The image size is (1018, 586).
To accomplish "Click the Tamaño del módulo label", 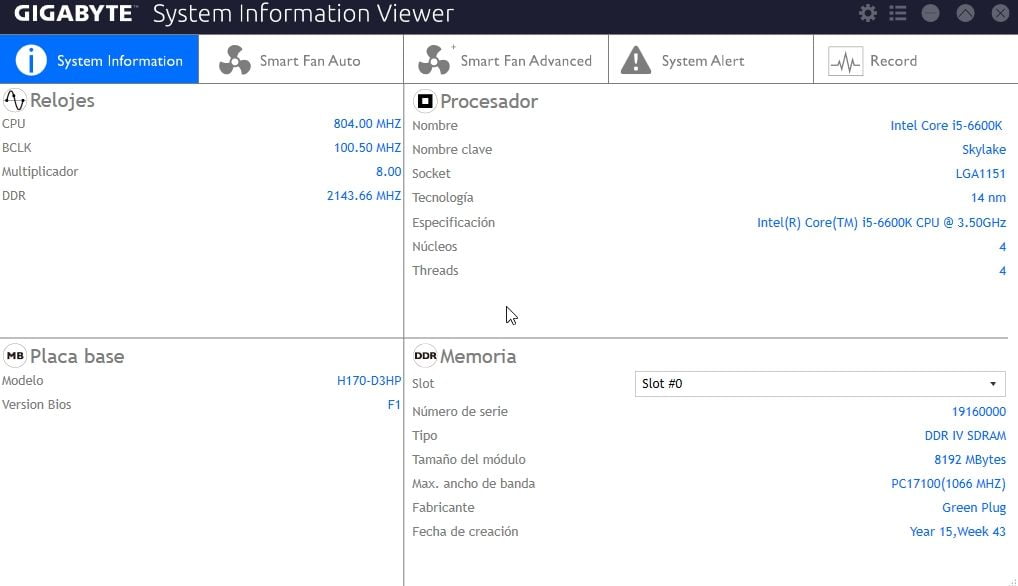I will tap(469, 459).
